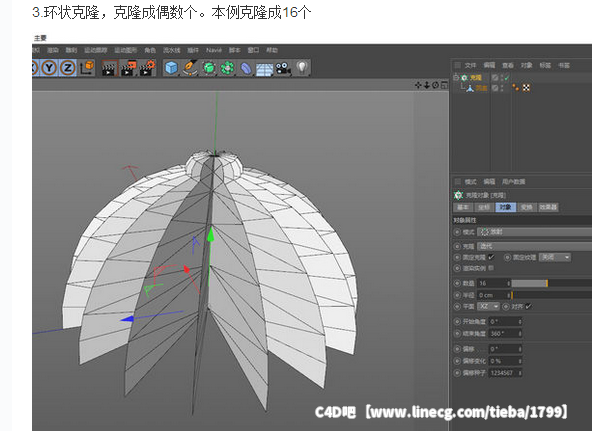
Task: Select the Spline Pen tool icon
Action: (x=190, y=68)
